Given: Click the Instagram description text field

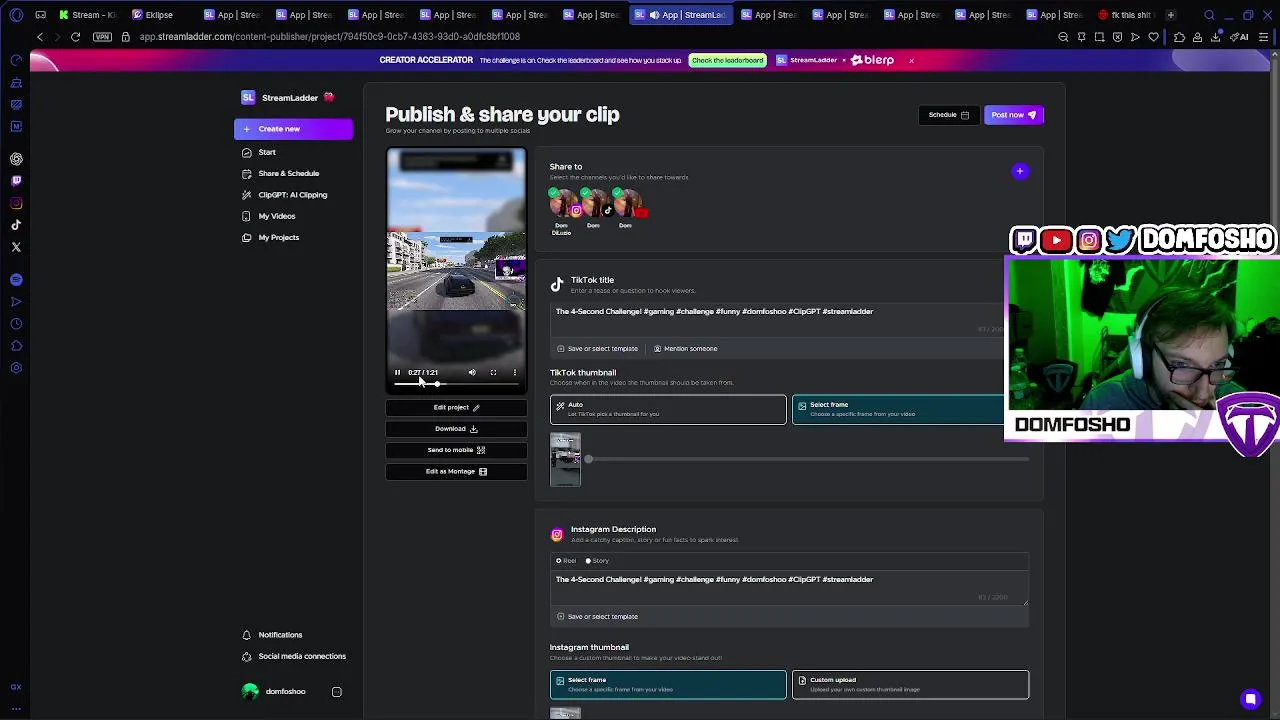Looking at the screenshot, I should [x=790, y=589].
